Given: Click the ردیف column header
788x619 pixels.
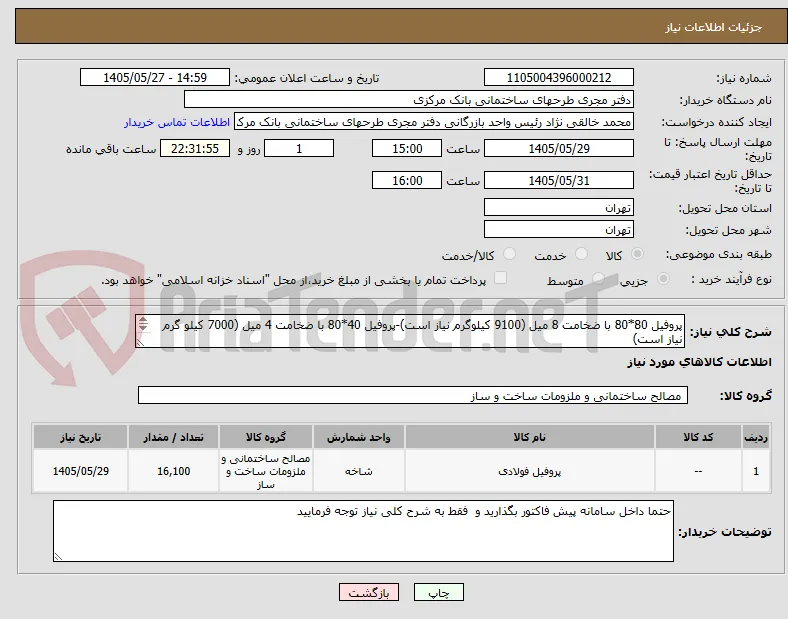Looking at the screenshot, I should pyautogui.click(x=756, y=437).
